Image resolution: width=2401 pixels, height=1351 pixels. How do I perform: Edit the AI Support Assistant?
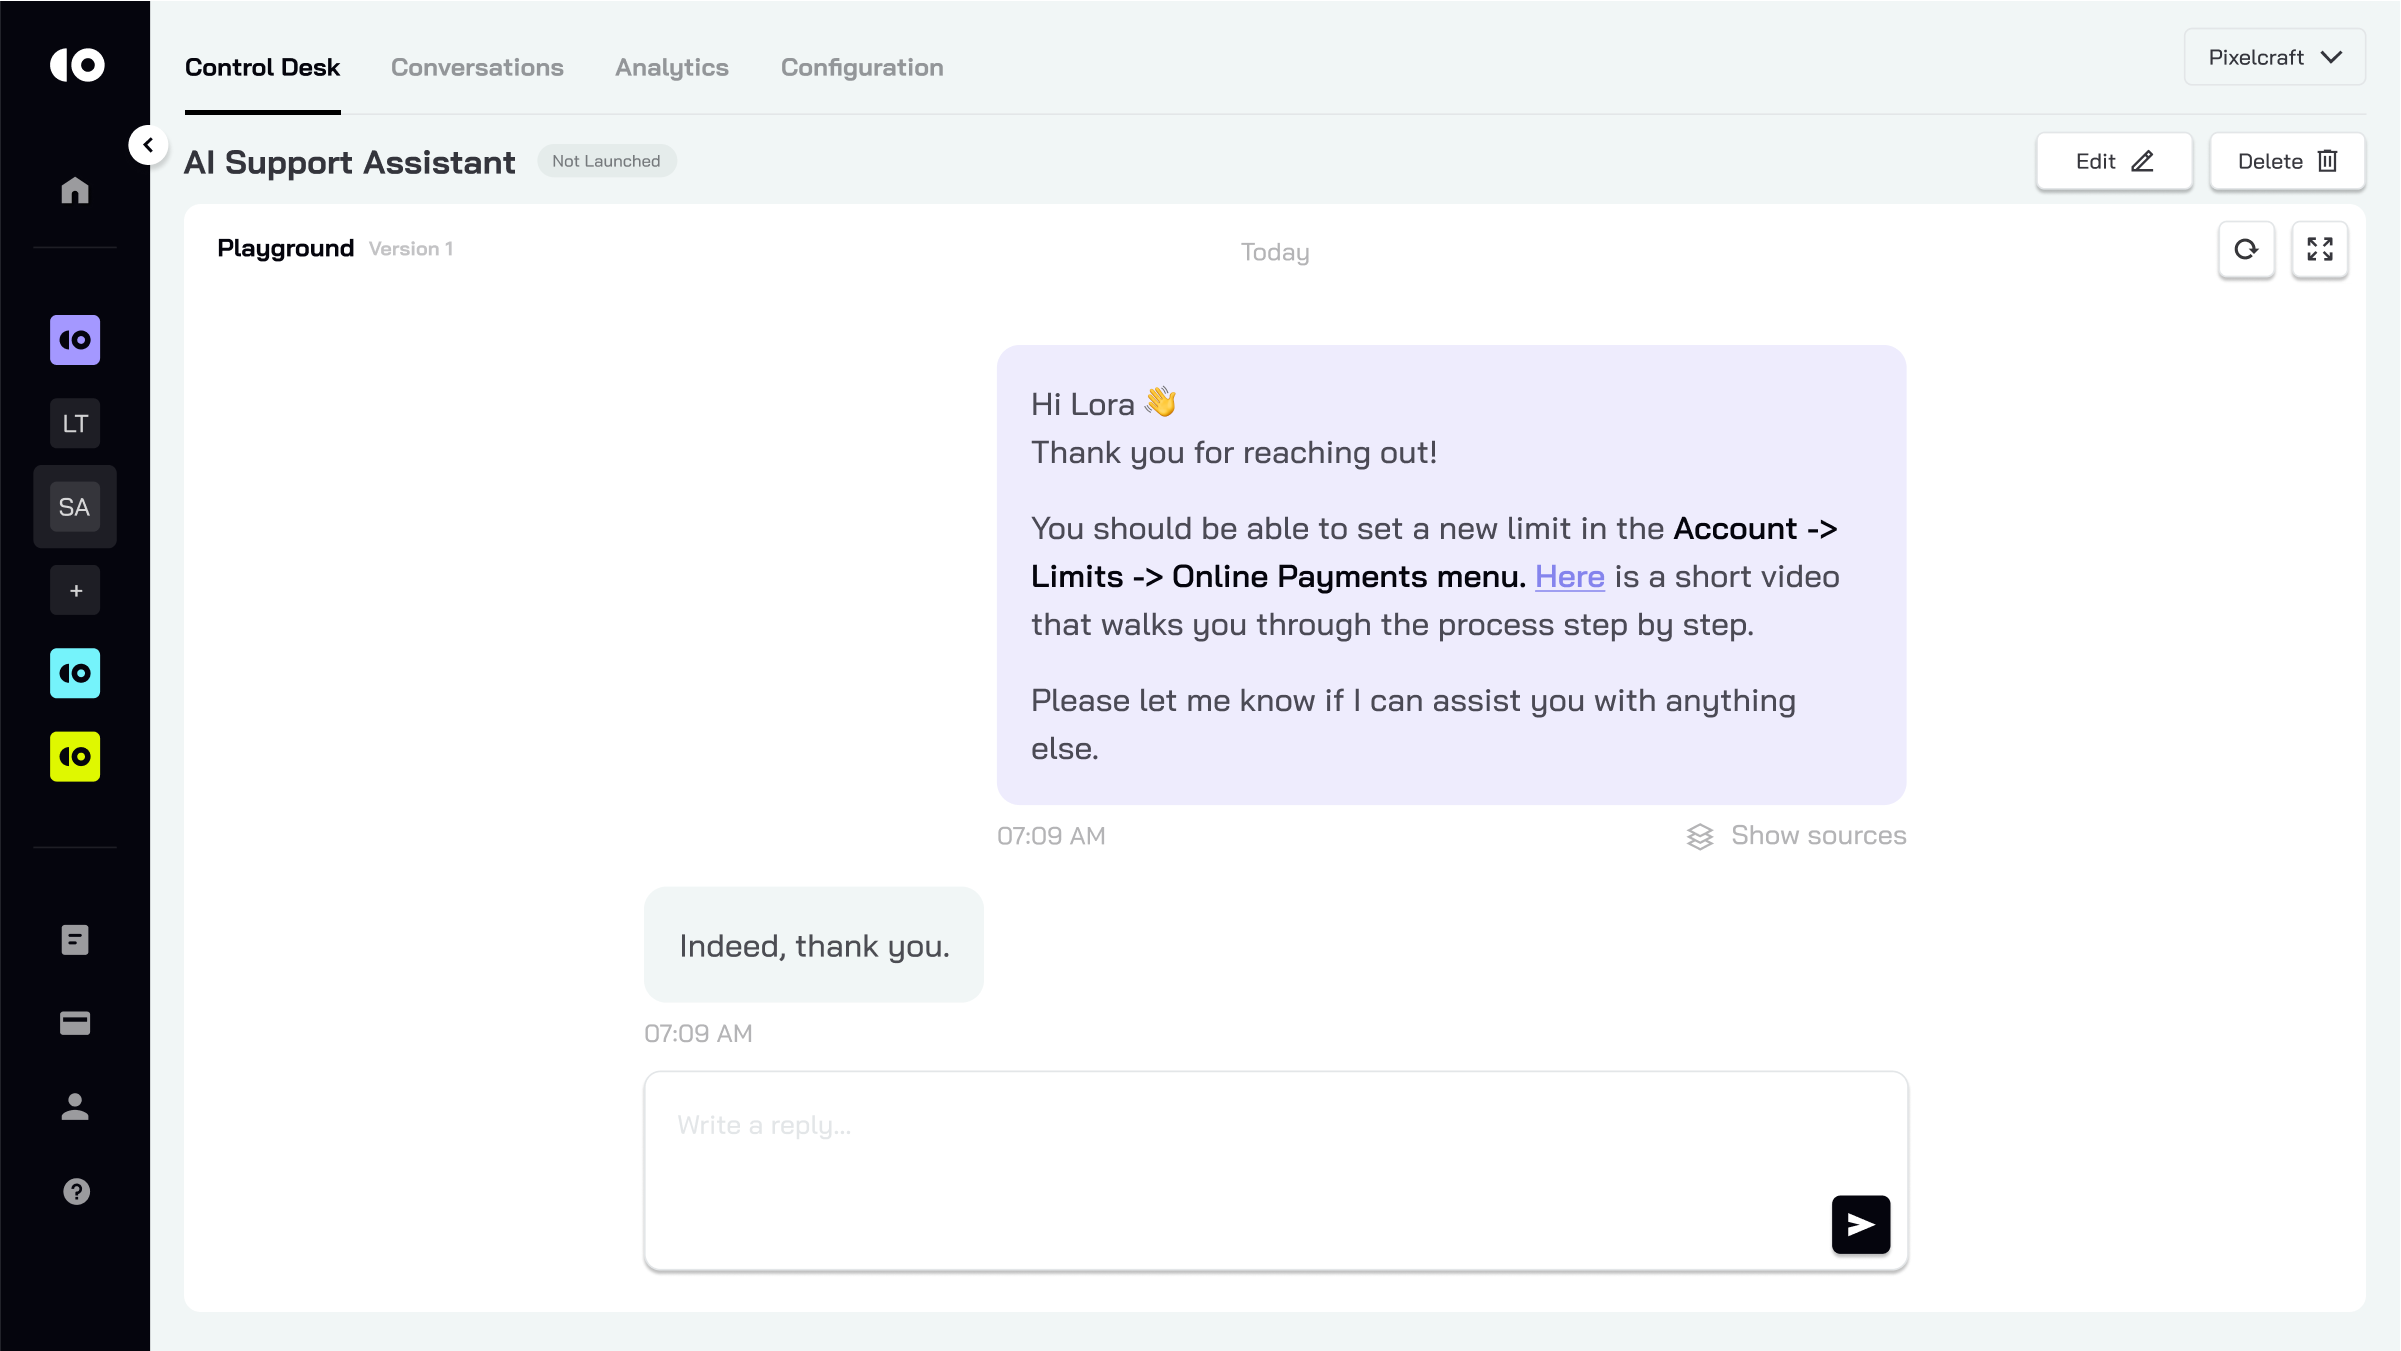pyautogui.click(x=2114, y=161)
